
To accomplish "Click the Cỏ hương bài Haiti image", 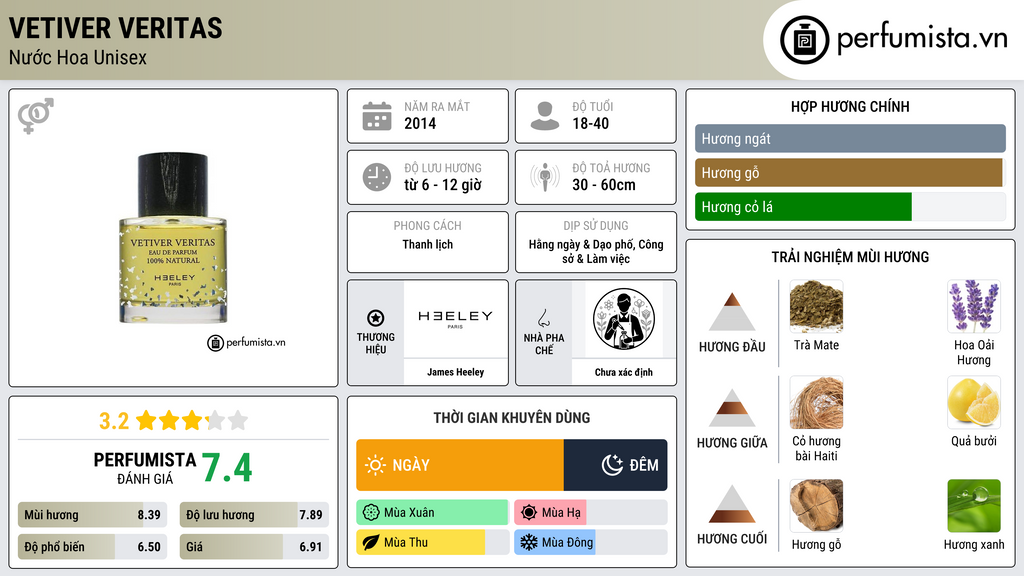I will (816, 402).
